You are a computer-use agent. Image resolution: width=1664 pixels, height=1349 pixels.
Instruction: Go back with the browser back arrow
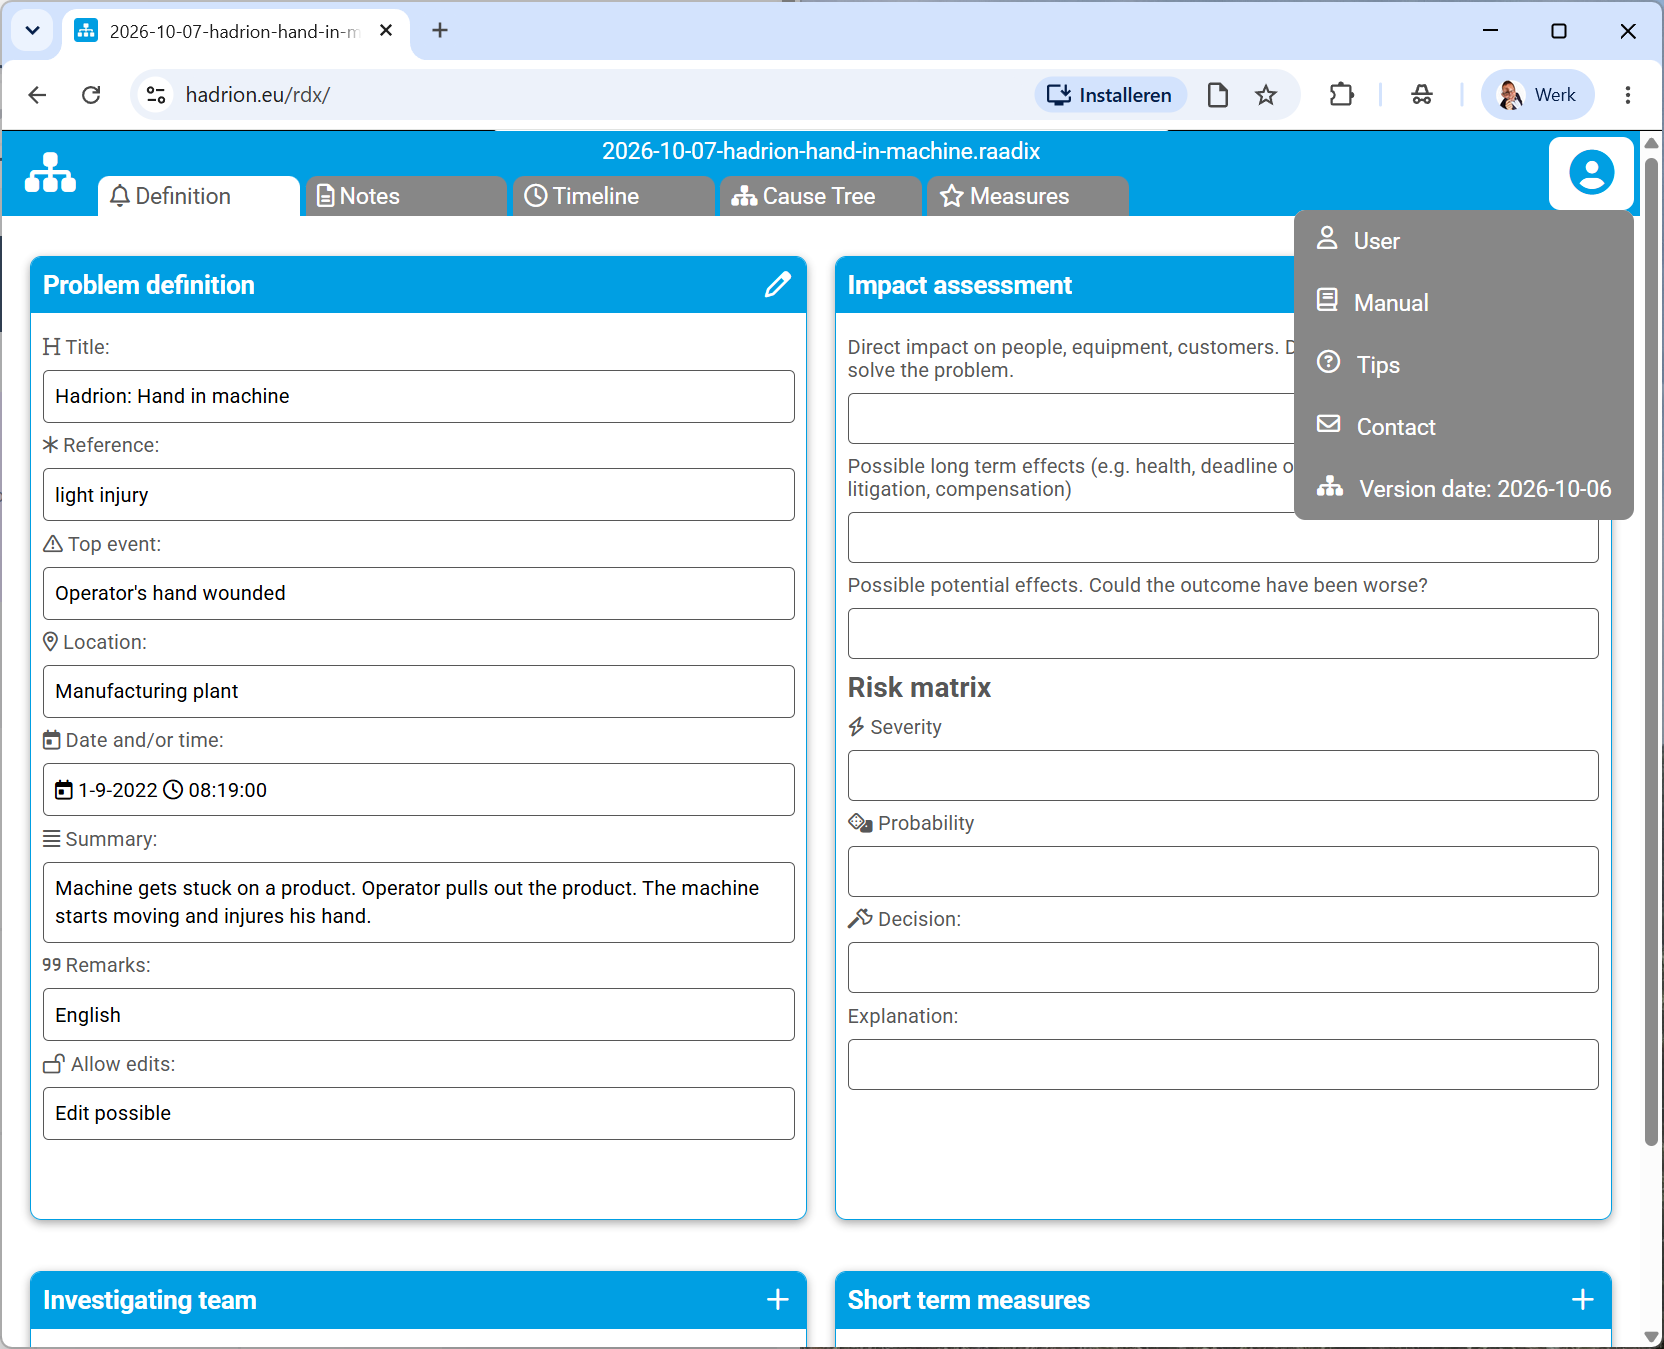(x=37, y=95)
